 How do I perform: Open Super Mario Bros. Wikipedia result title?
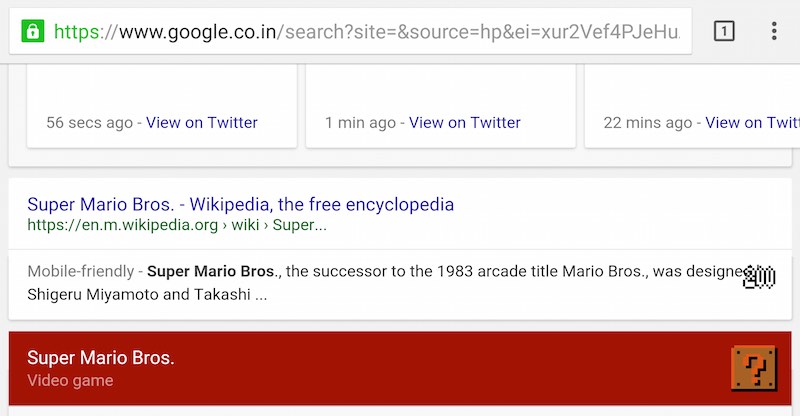(240, 204)
